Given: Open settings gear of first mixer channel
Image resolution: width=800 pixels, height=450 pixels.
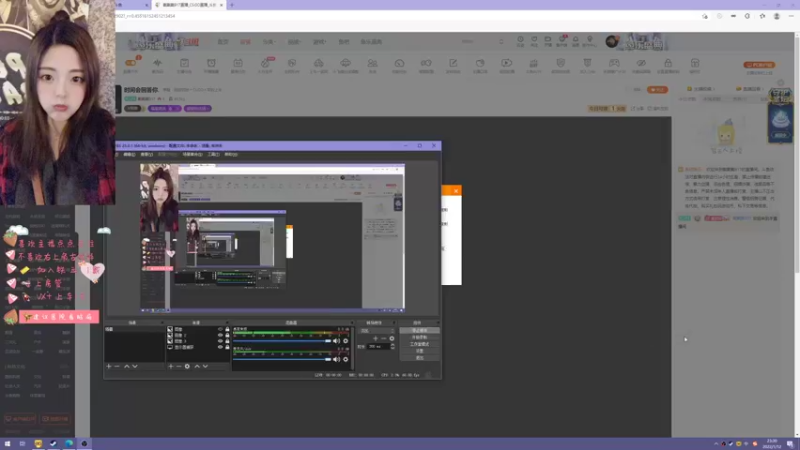Looking at the screenshot, I should tap(345, 341).
